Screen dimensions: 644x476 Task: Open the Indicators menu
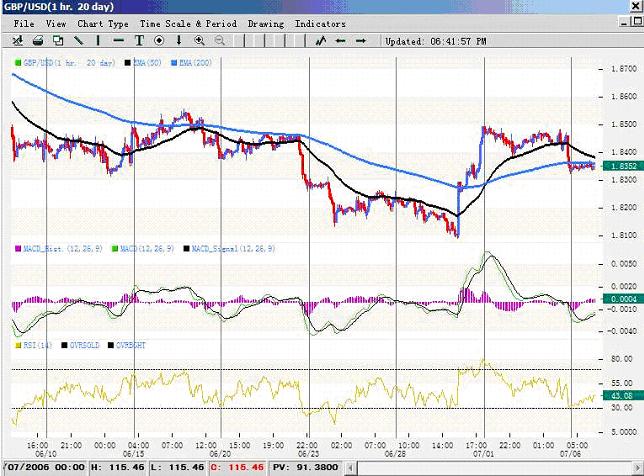pos(322,23)
